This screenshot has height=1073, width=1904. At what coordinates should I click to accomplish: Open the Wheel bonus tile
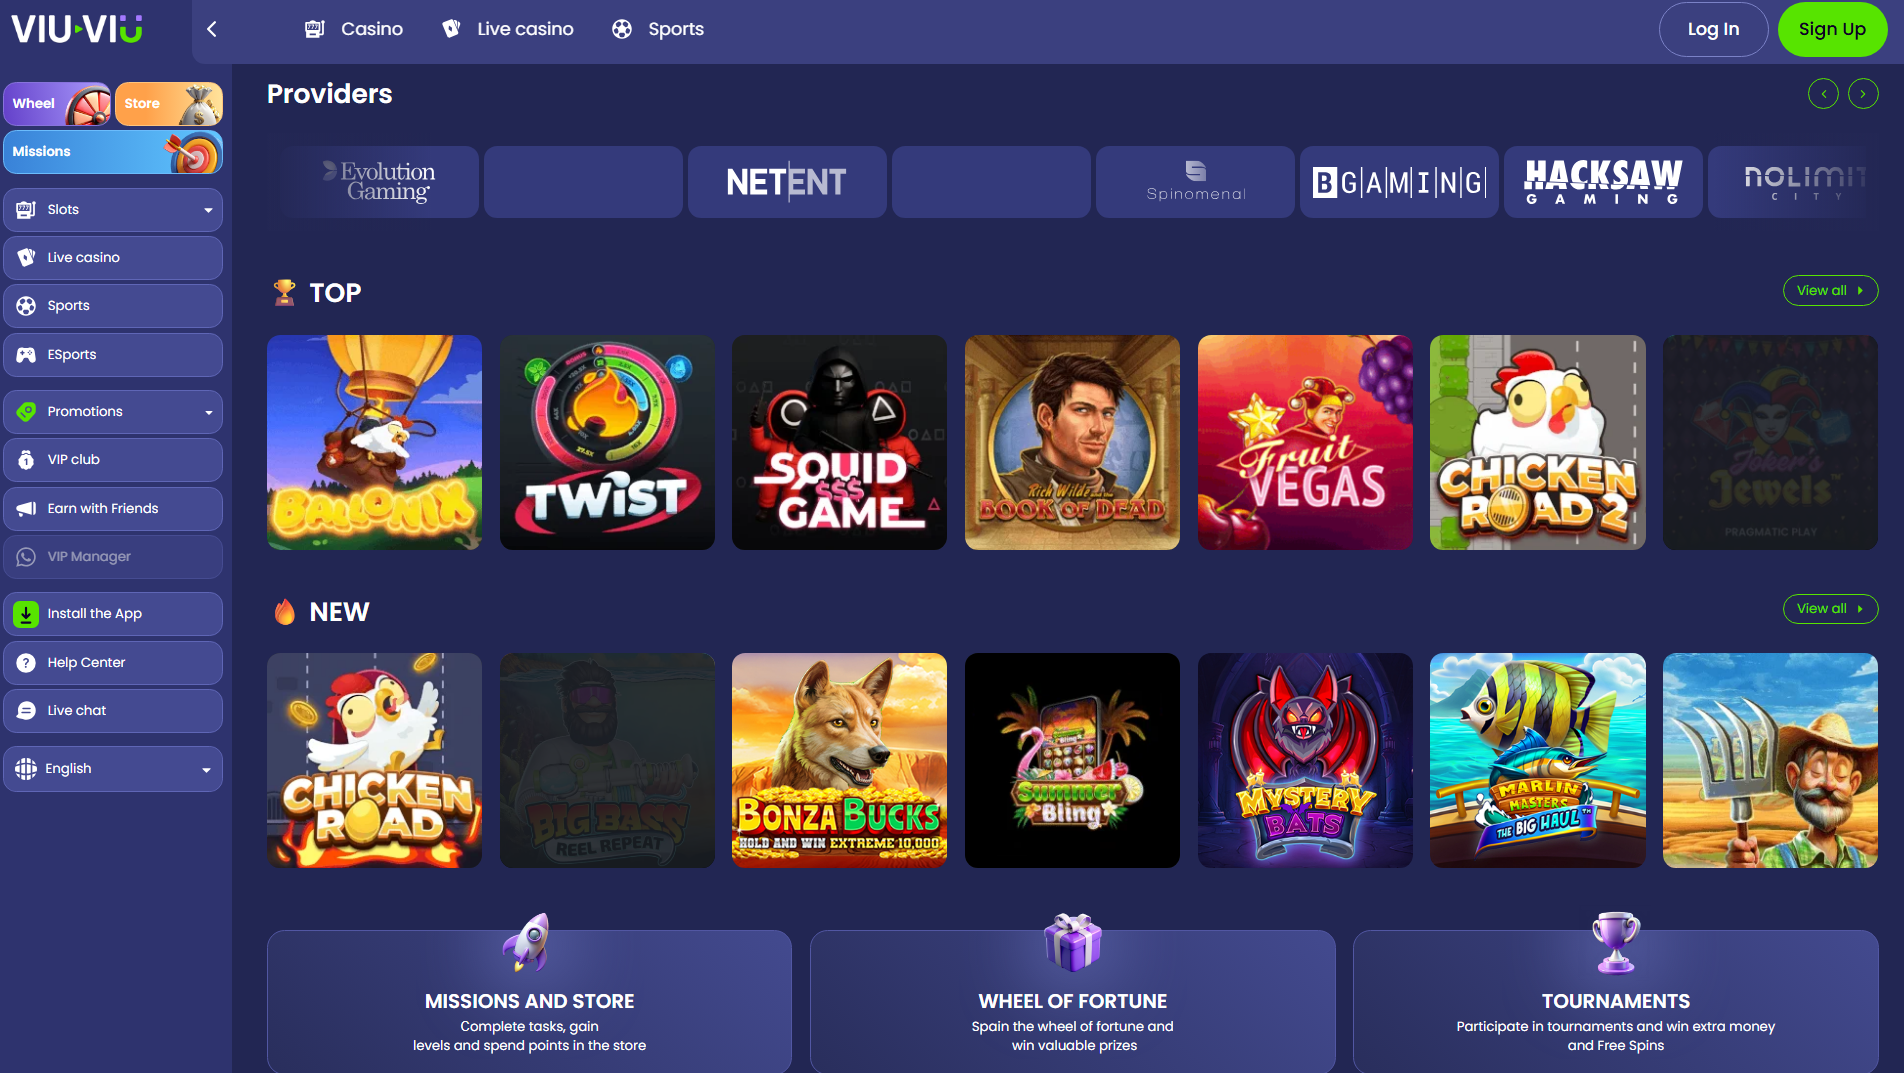57,104
